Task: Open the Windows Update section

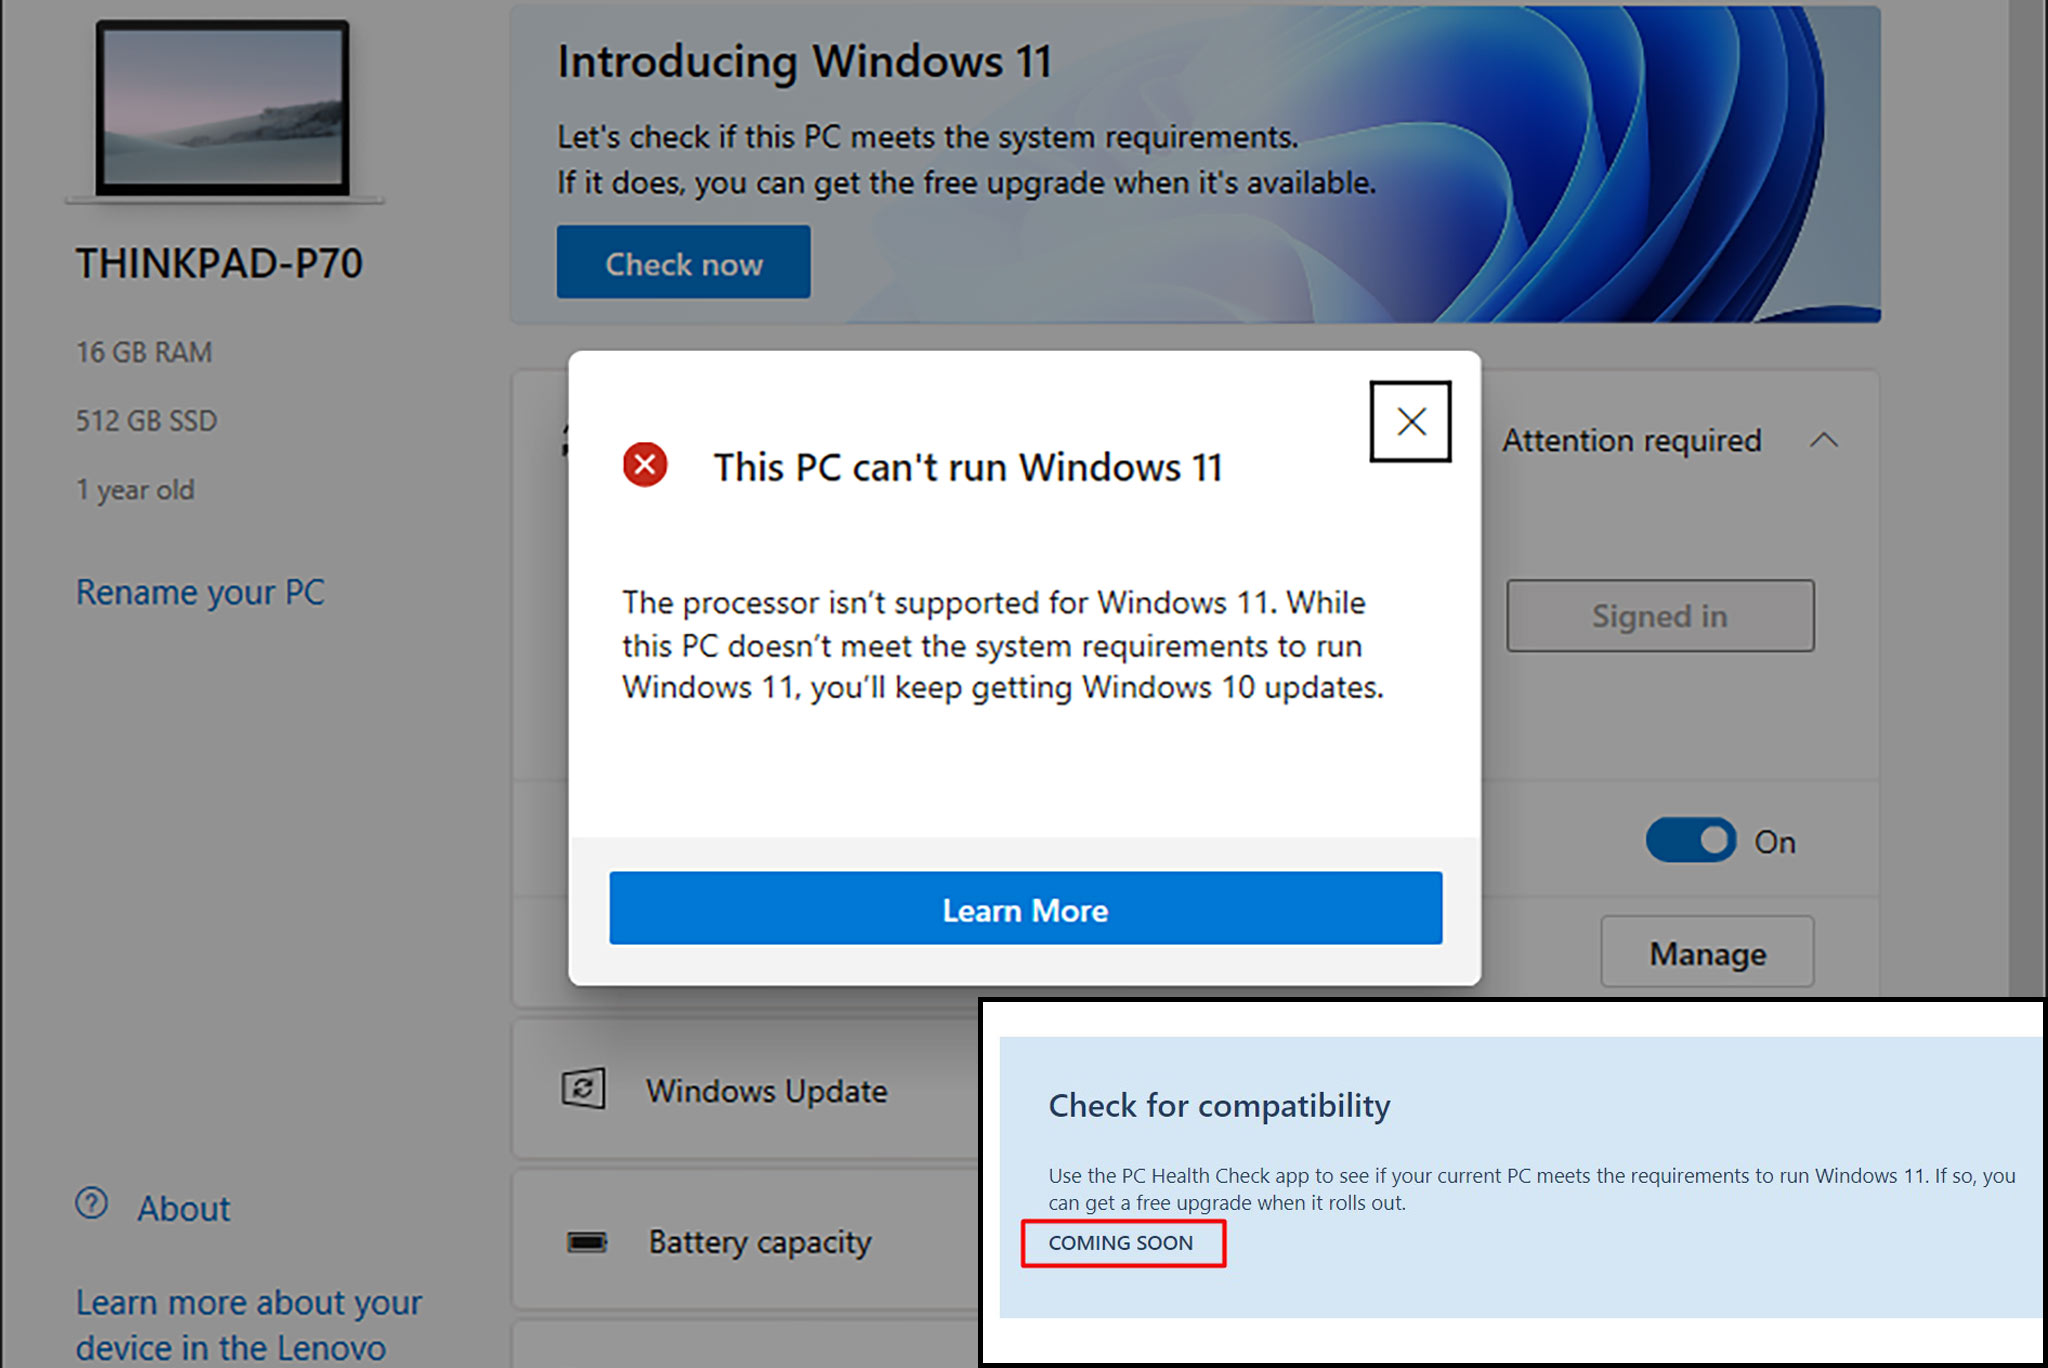Action: click(746, 1089)
